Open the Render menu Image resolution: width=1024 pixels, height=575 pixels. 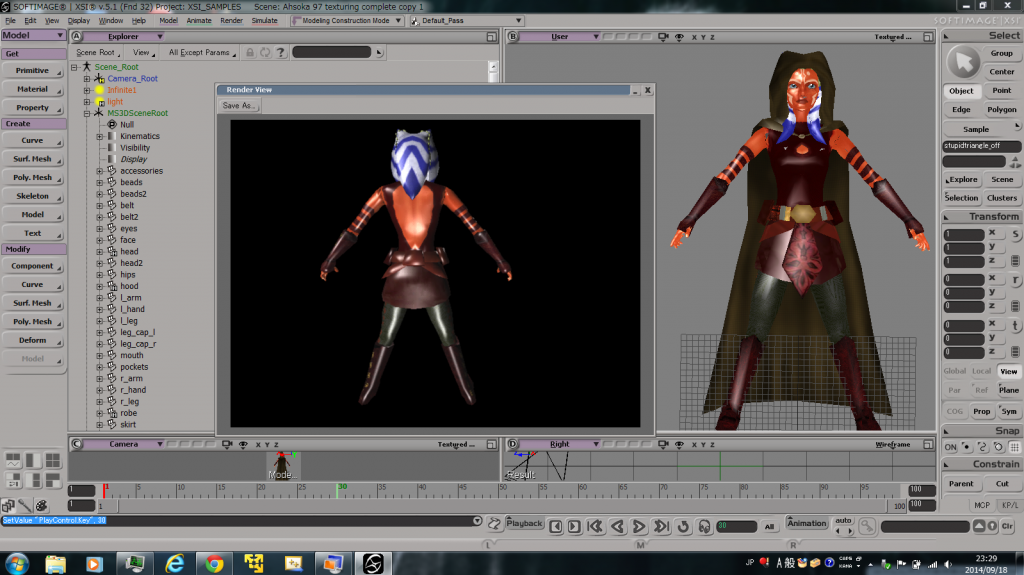pyautogui.click(x=231, y=21)
